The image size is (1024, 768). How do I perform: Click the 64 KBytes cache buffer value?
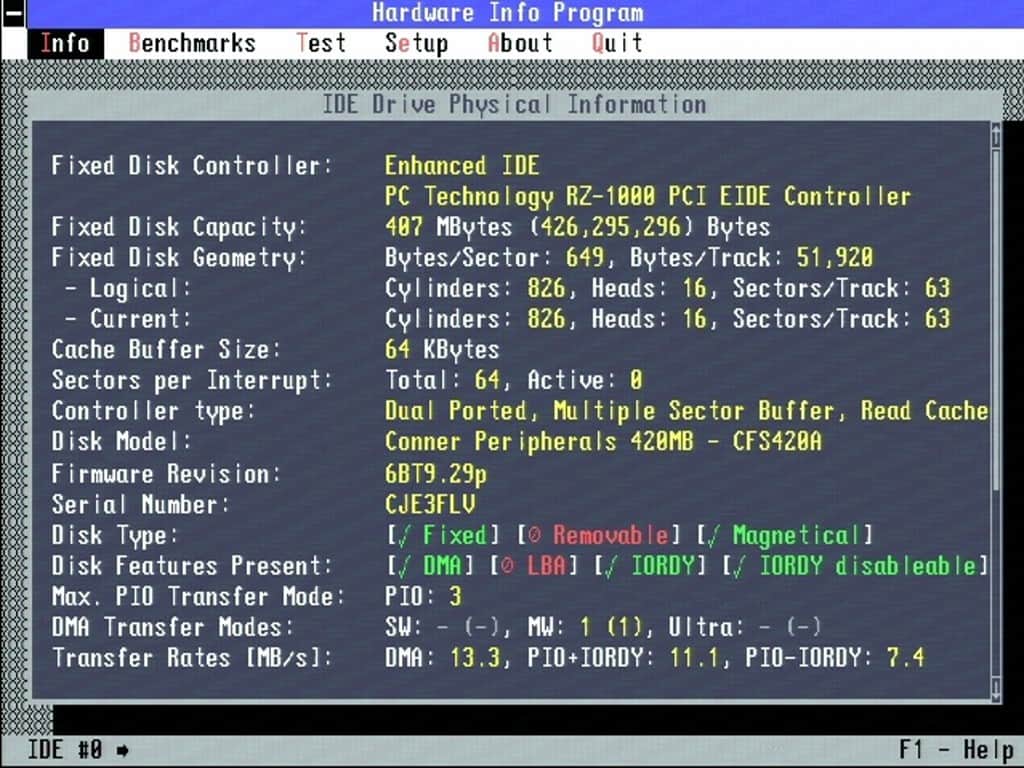[442, 349]
